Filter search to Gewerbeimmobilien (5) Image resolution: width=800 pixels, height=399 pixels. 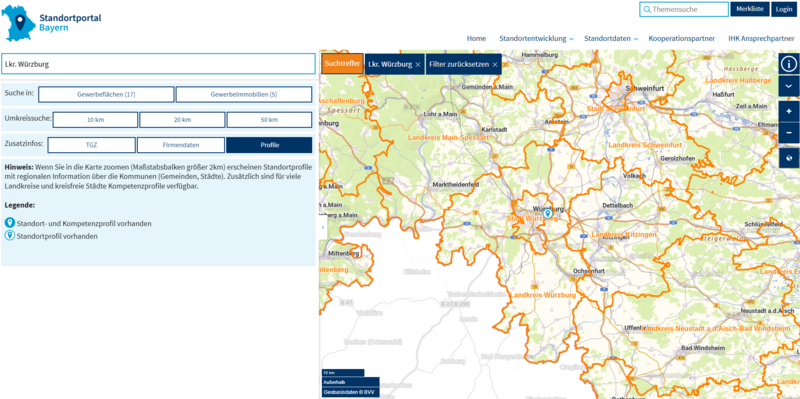244,94
